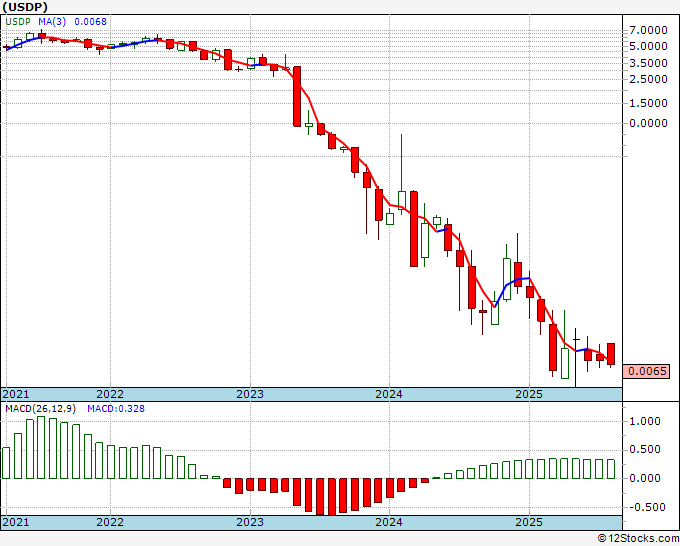Viewport: 680px width, 546px height.
Task: Select 2021 on the price chart time axis
Action: click(x=16, y=394)
